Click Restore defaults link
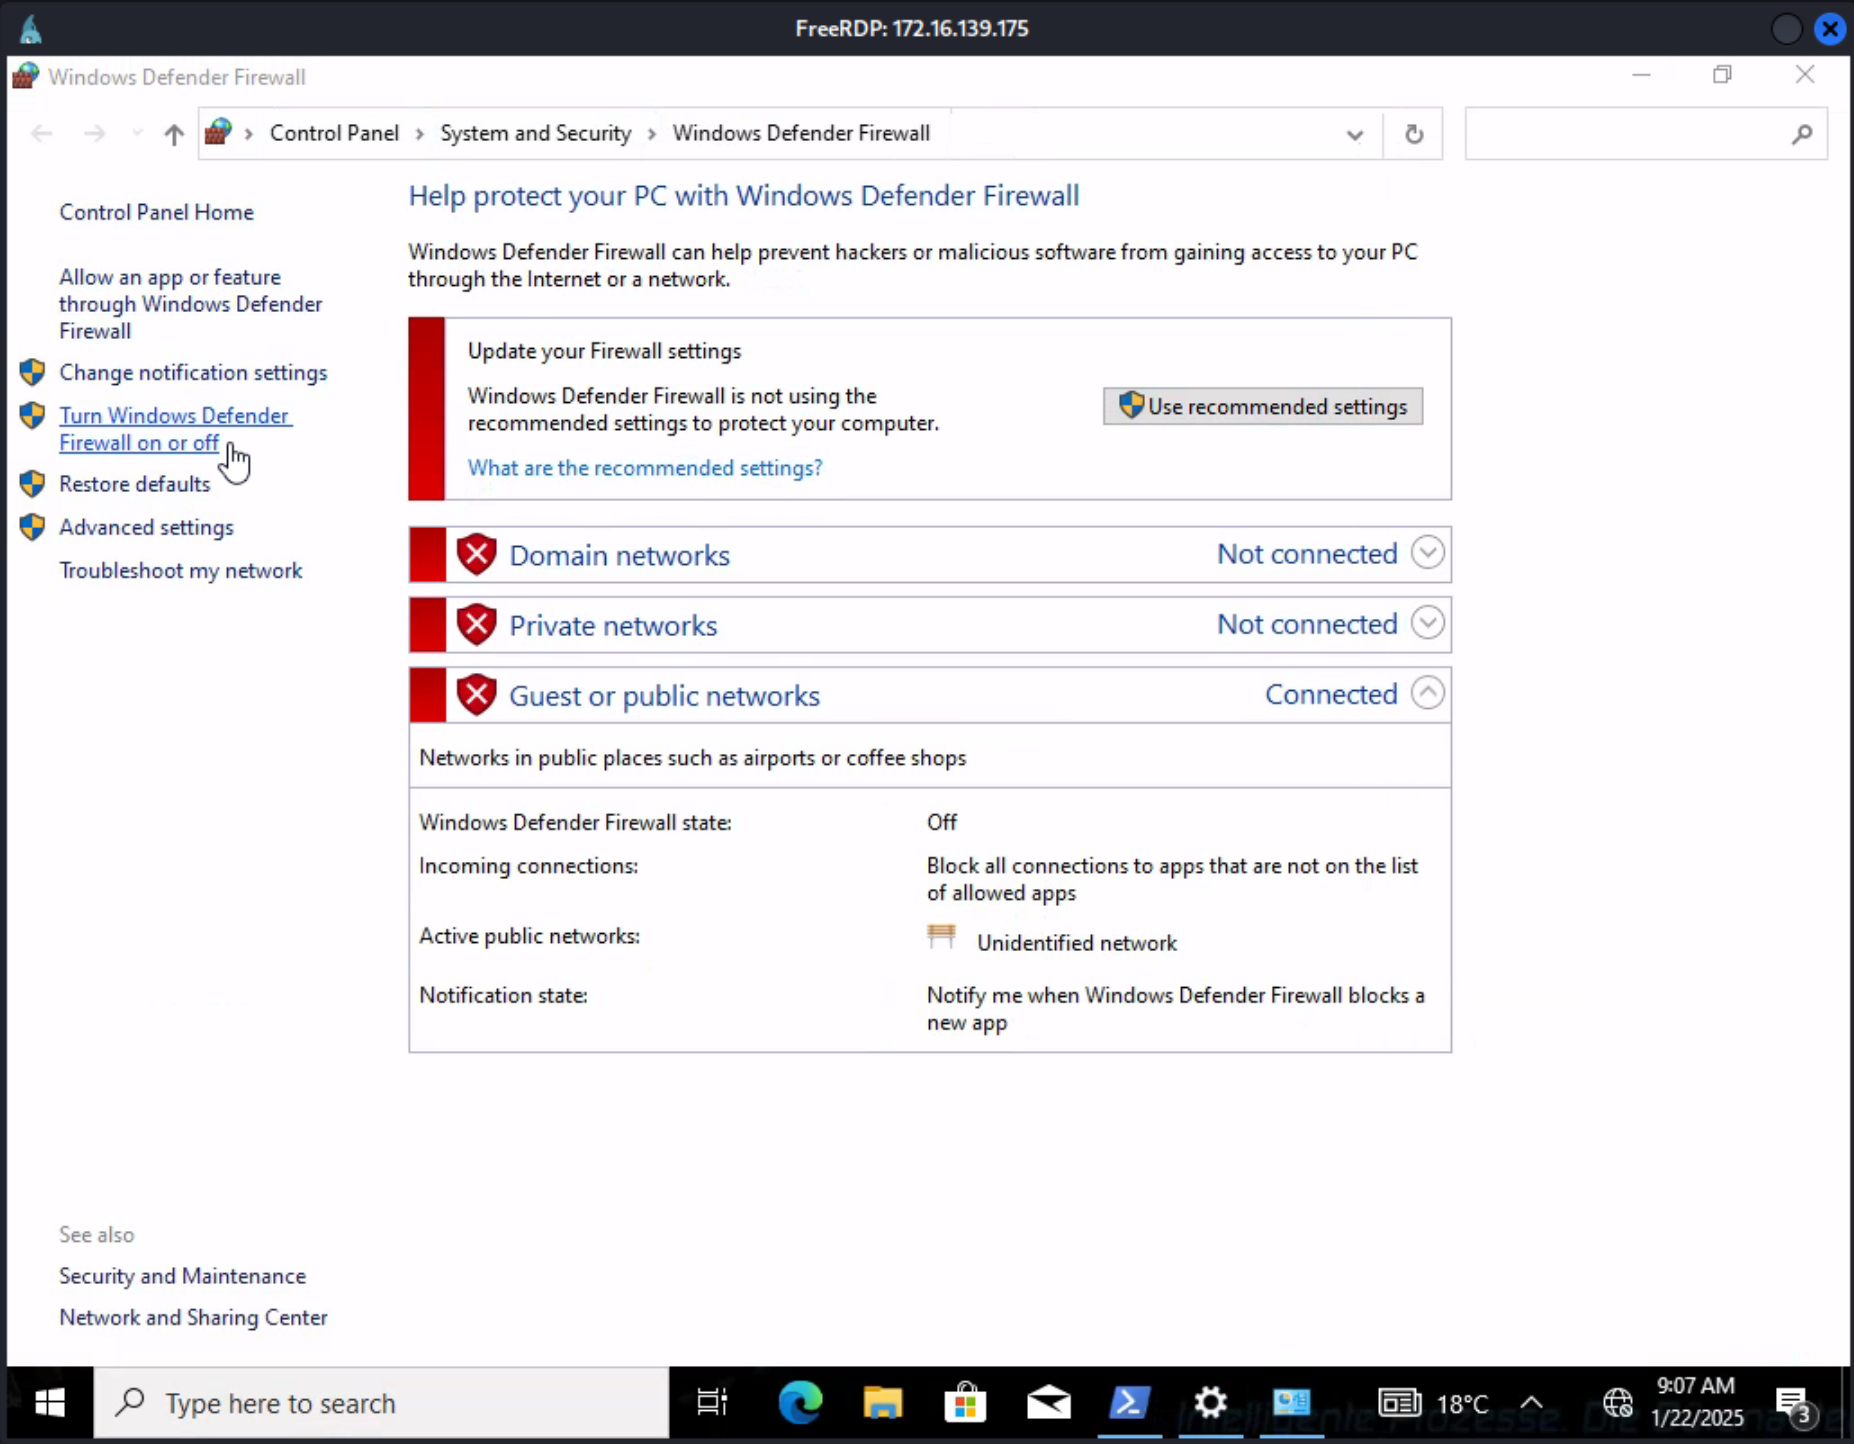This screenshot has width=1854, height=1444. [x=134, y=484]
